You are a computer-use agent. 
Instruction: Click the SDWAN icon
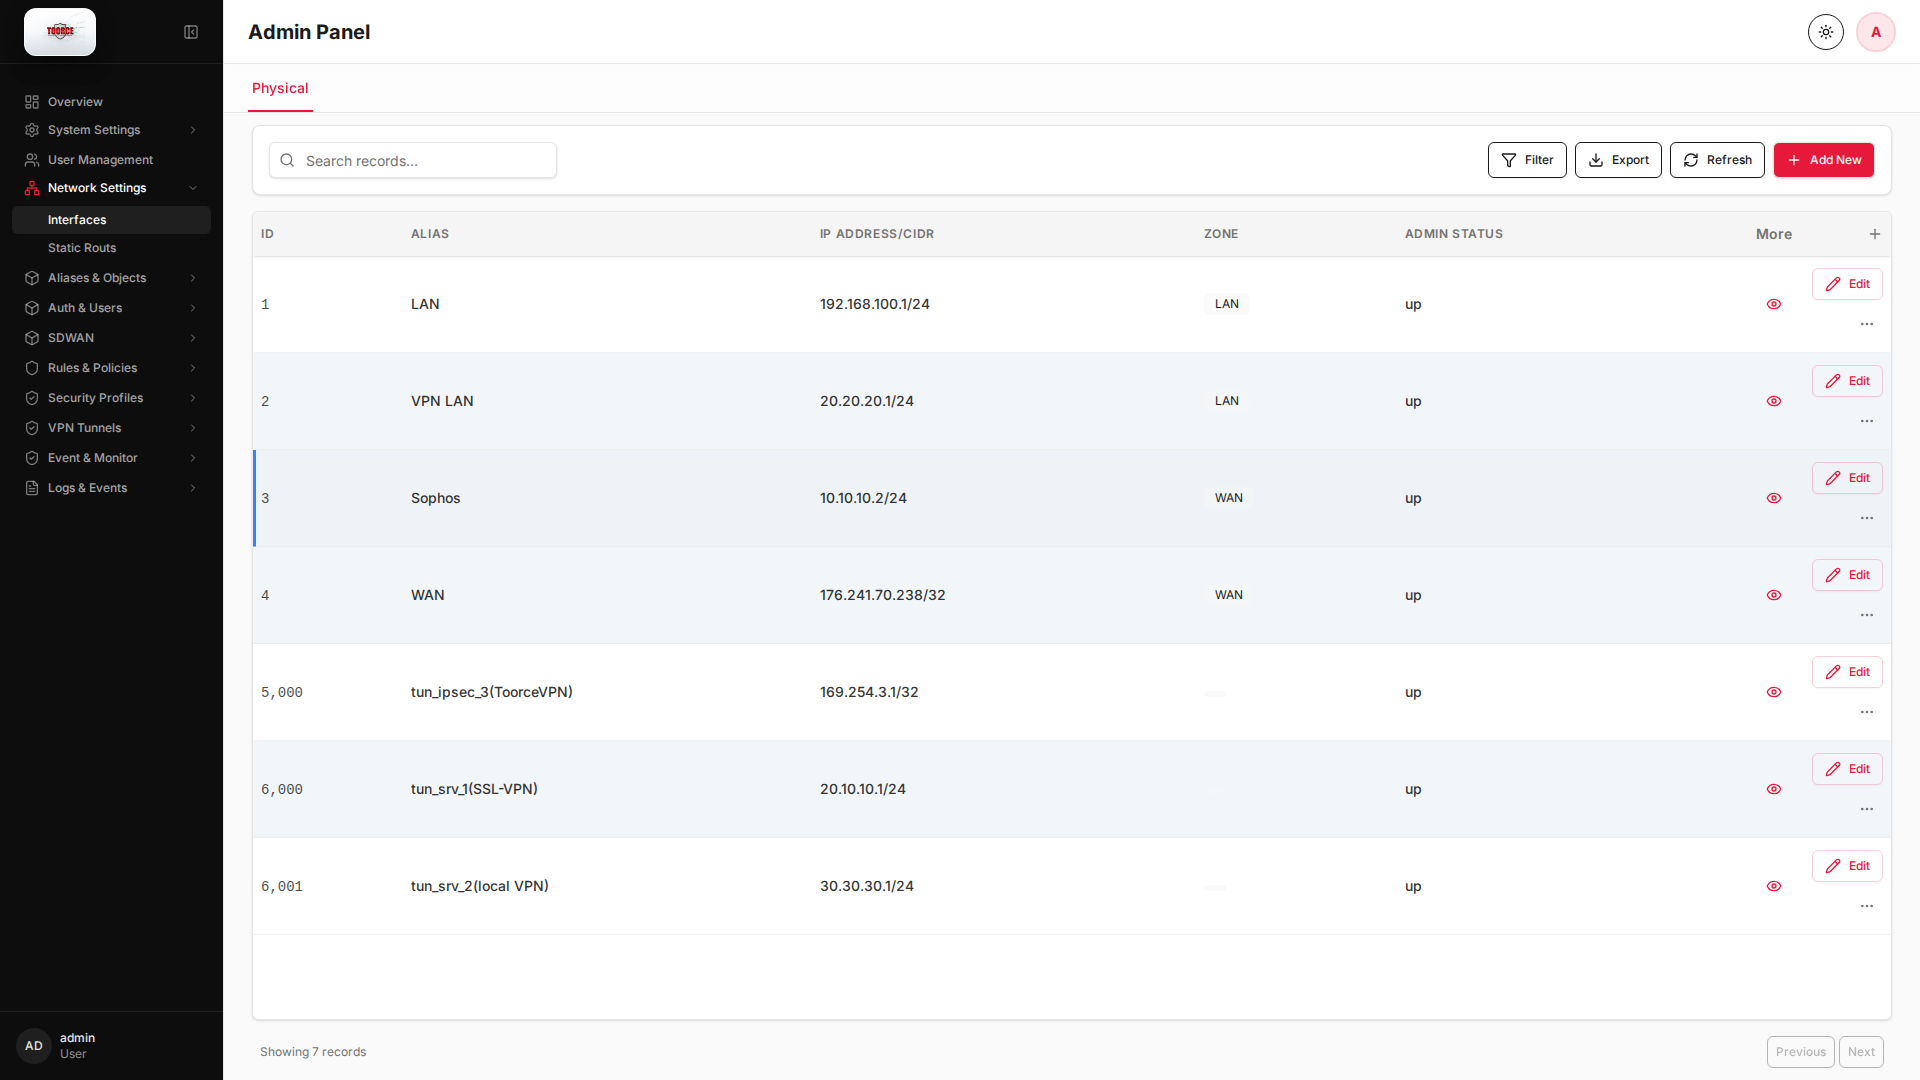[x=32, y=338]
